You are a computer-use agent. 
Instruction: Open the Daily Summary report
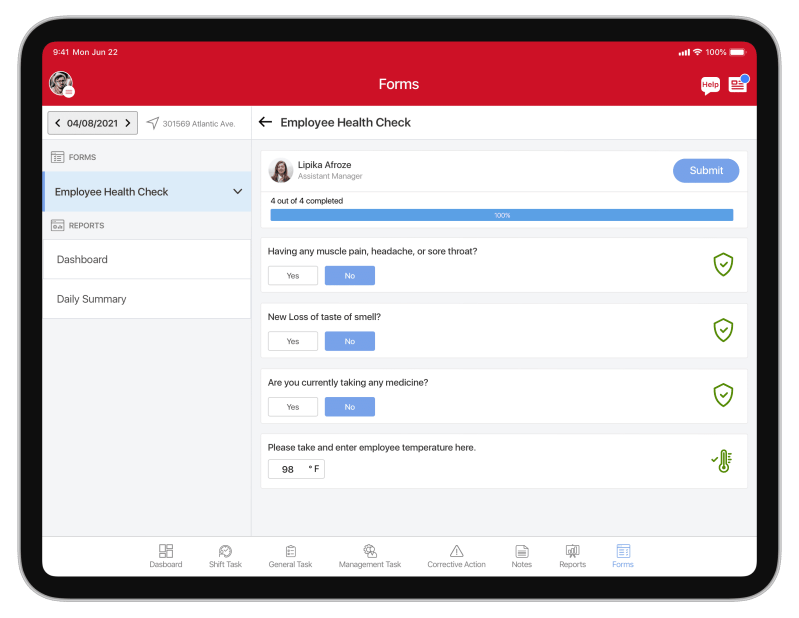pyautogui.click(x=147, y=299)
